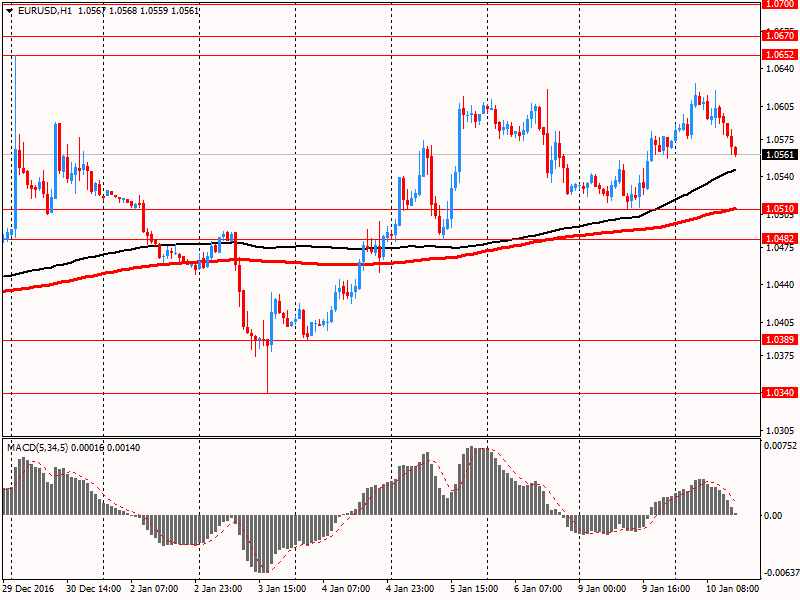The width and height of the screenshot is (800, 600).
Task: Click the 1.0670 red level label
Action: [780, 36]
